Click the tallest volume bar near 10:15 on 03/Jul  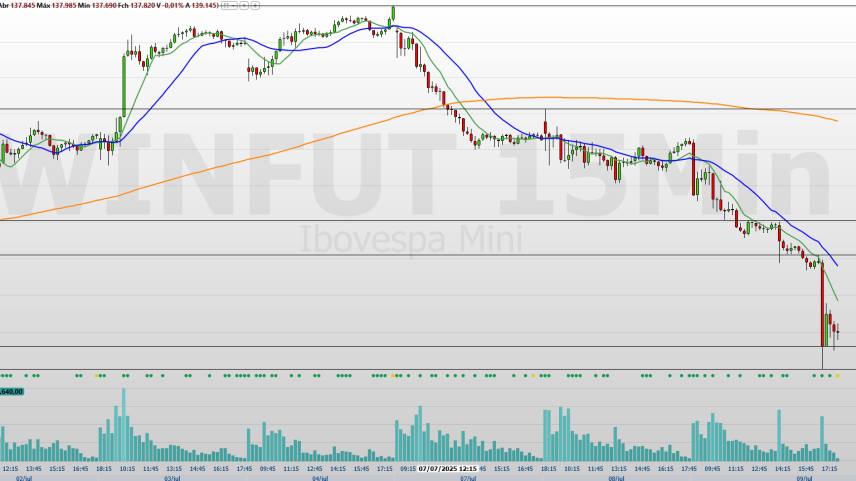point(124,425)
